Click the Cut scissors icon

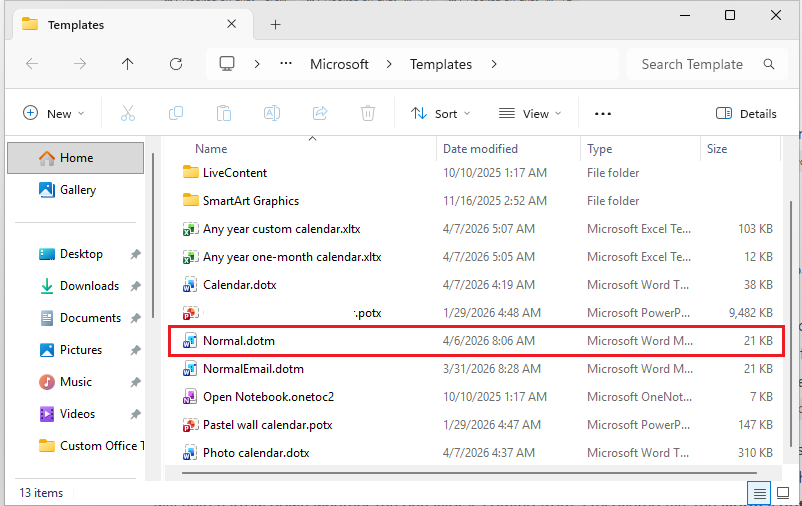click(x=128, y=113)
